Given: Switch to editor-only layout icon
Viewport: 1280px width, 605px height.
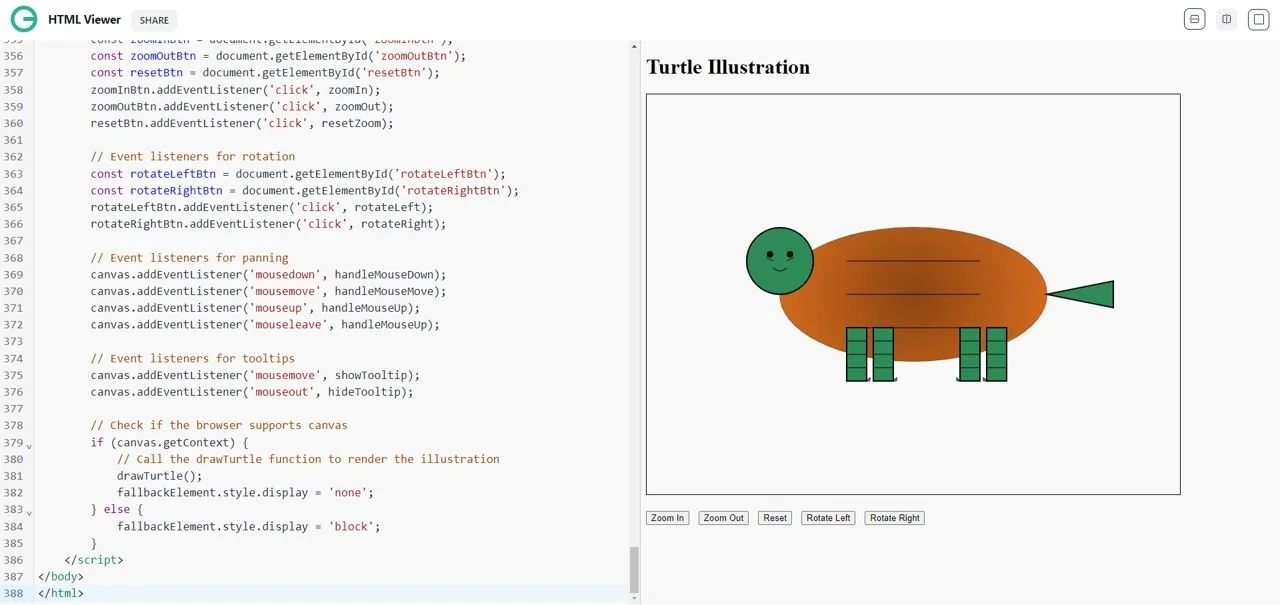Looking at the screenshot, I should [1194, 19].
